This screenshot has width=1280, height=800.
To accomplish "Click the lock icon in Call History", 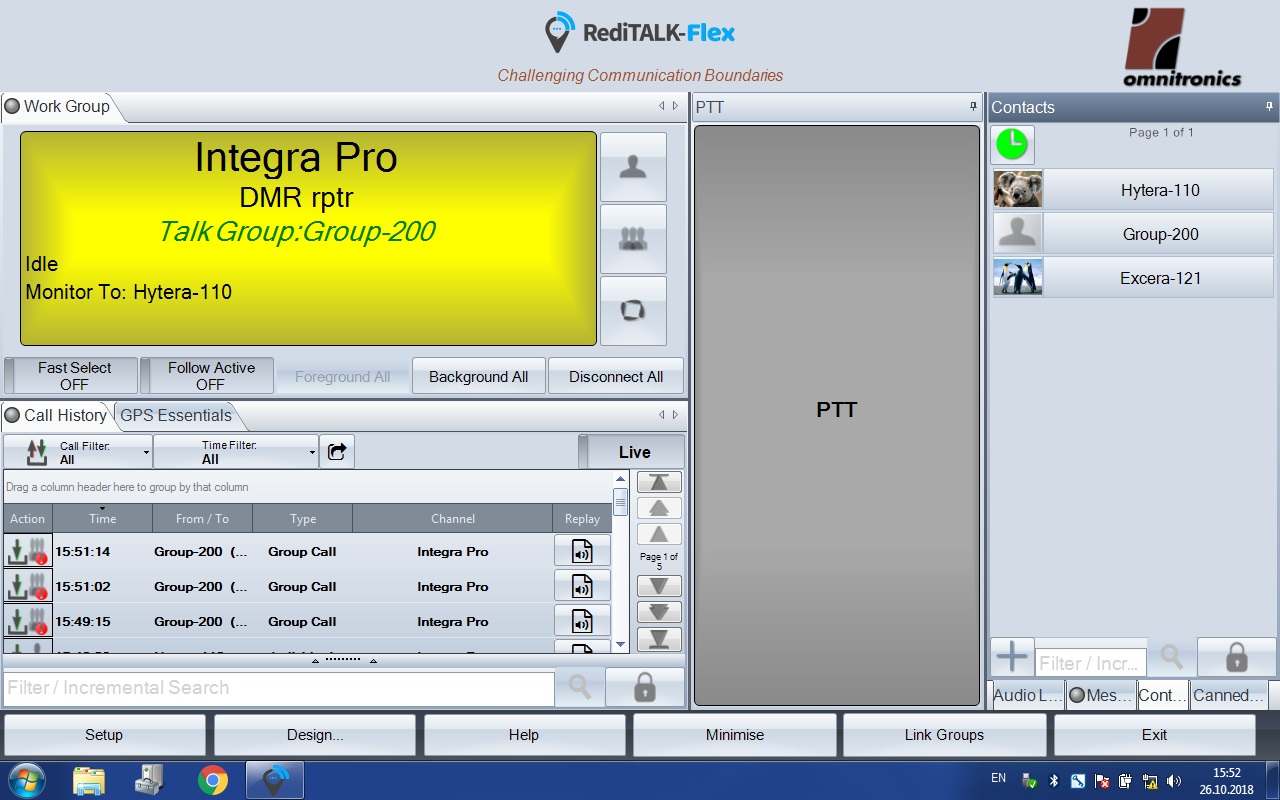I will point(645,687).
